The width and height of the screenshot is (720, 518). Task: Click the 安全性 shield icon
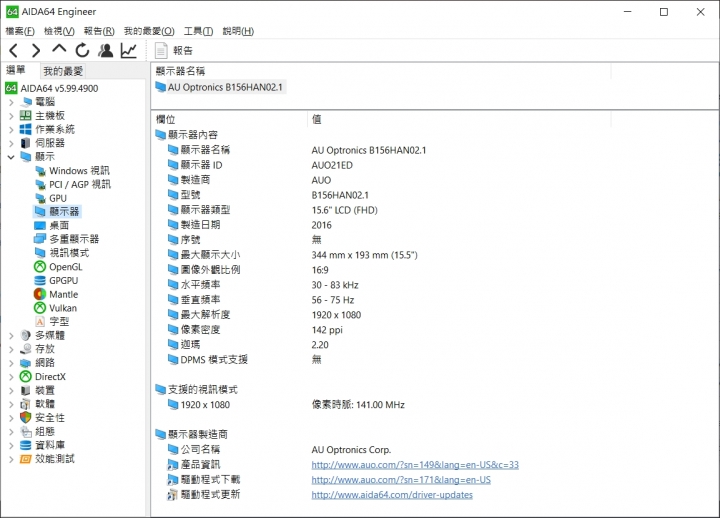click(x=26, y=418)
